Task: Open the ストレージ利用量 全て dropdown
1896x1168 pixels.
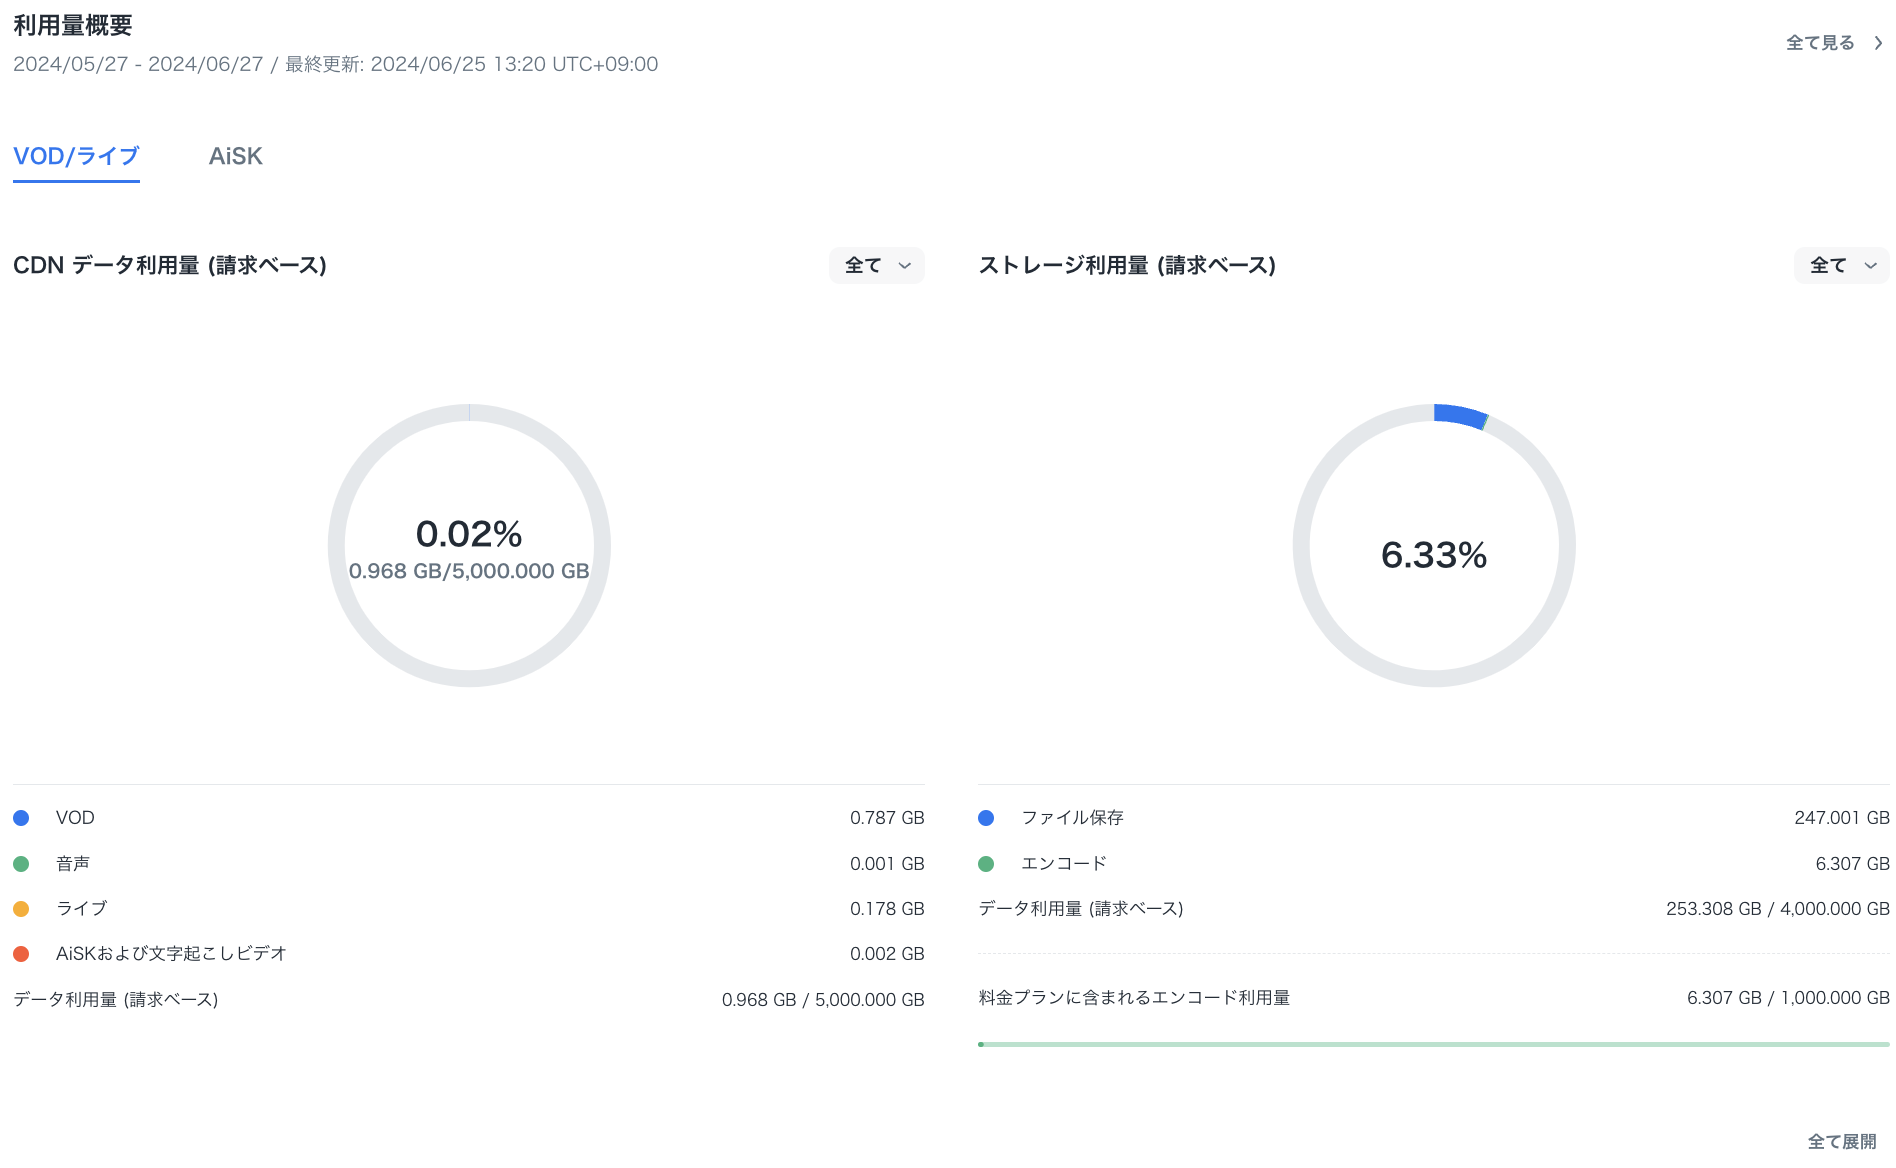Action: (1841, 266)
